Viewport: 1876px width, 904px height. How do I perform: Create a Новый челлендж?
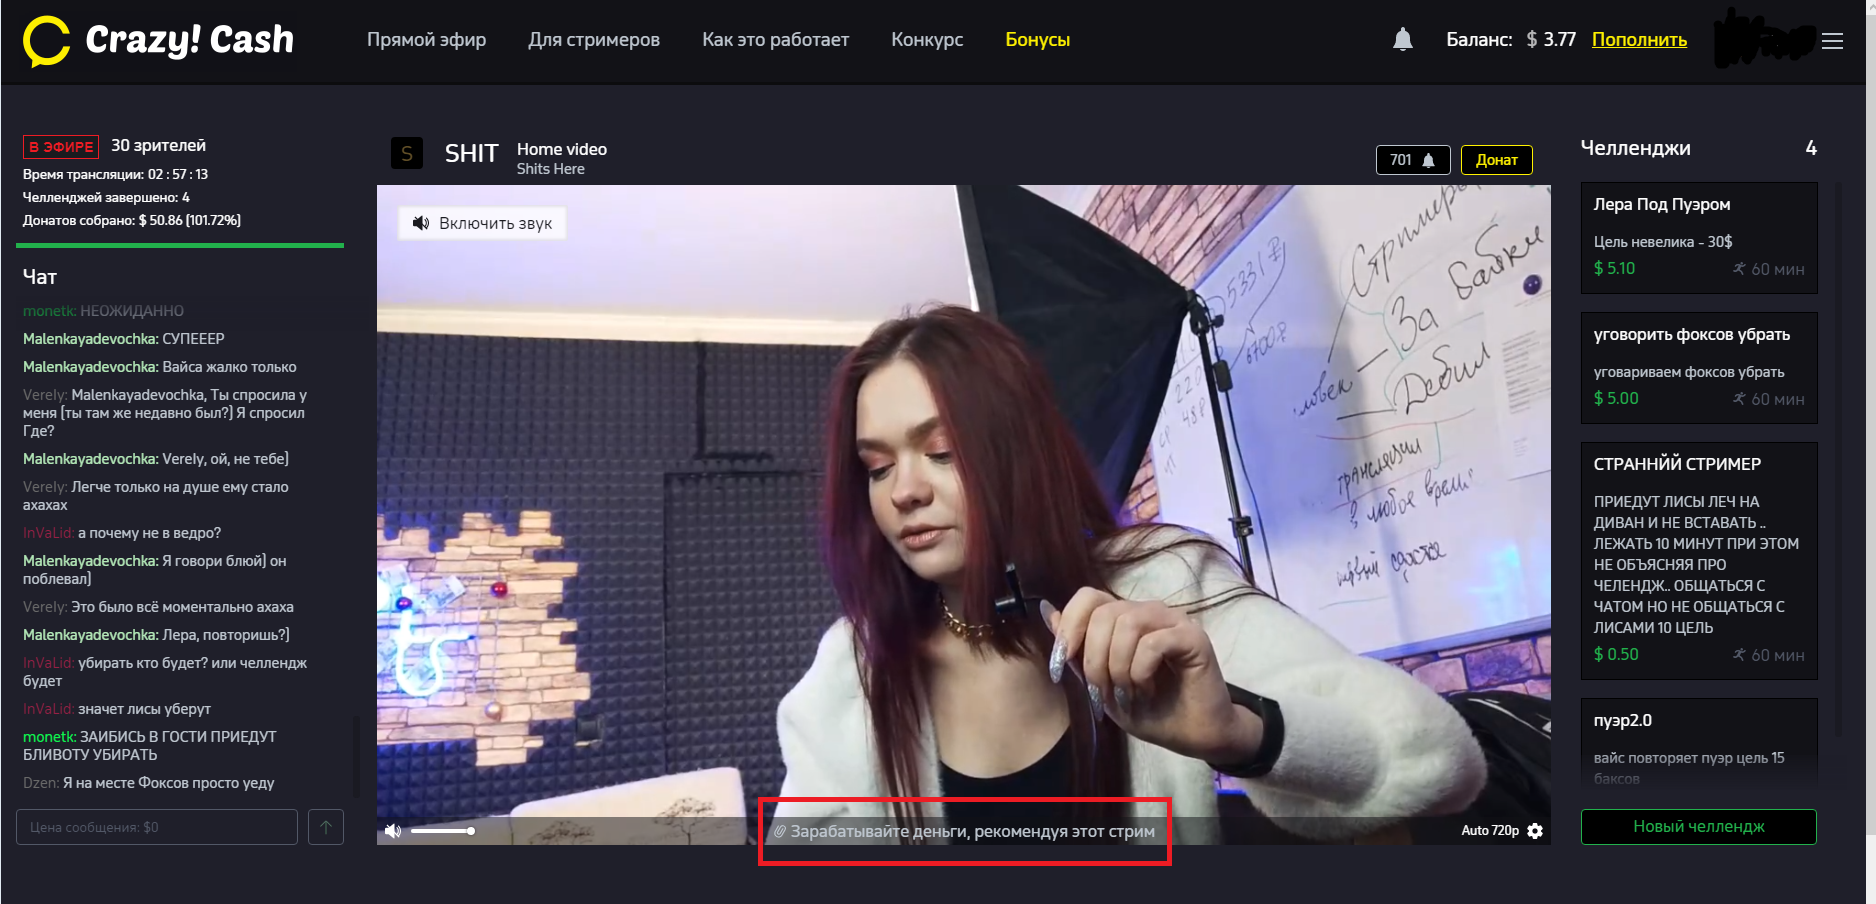[1698, 827]
